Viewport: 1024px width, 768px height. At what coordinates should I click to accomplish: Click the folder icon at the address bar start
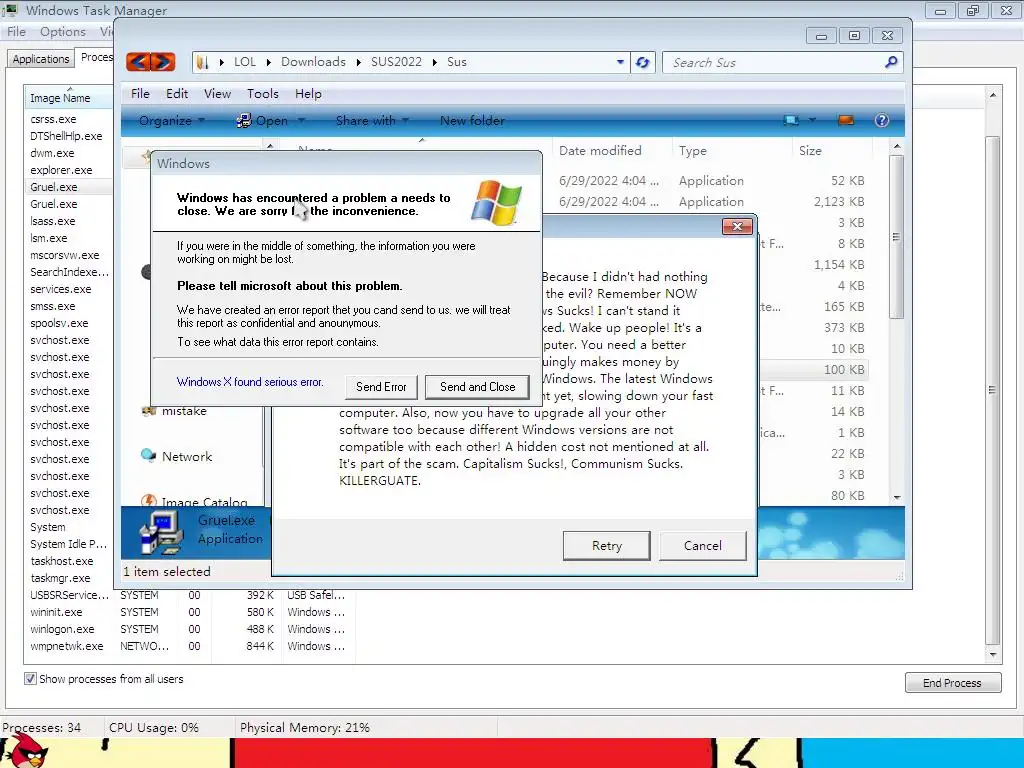coord(202,62)
